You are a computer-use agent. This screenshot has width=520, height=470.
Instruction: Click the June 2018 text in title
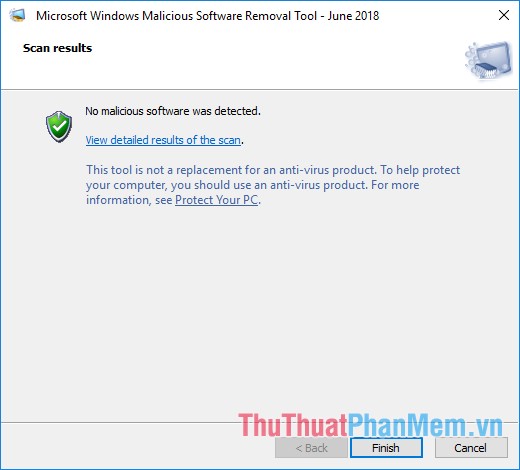point(353,16)
